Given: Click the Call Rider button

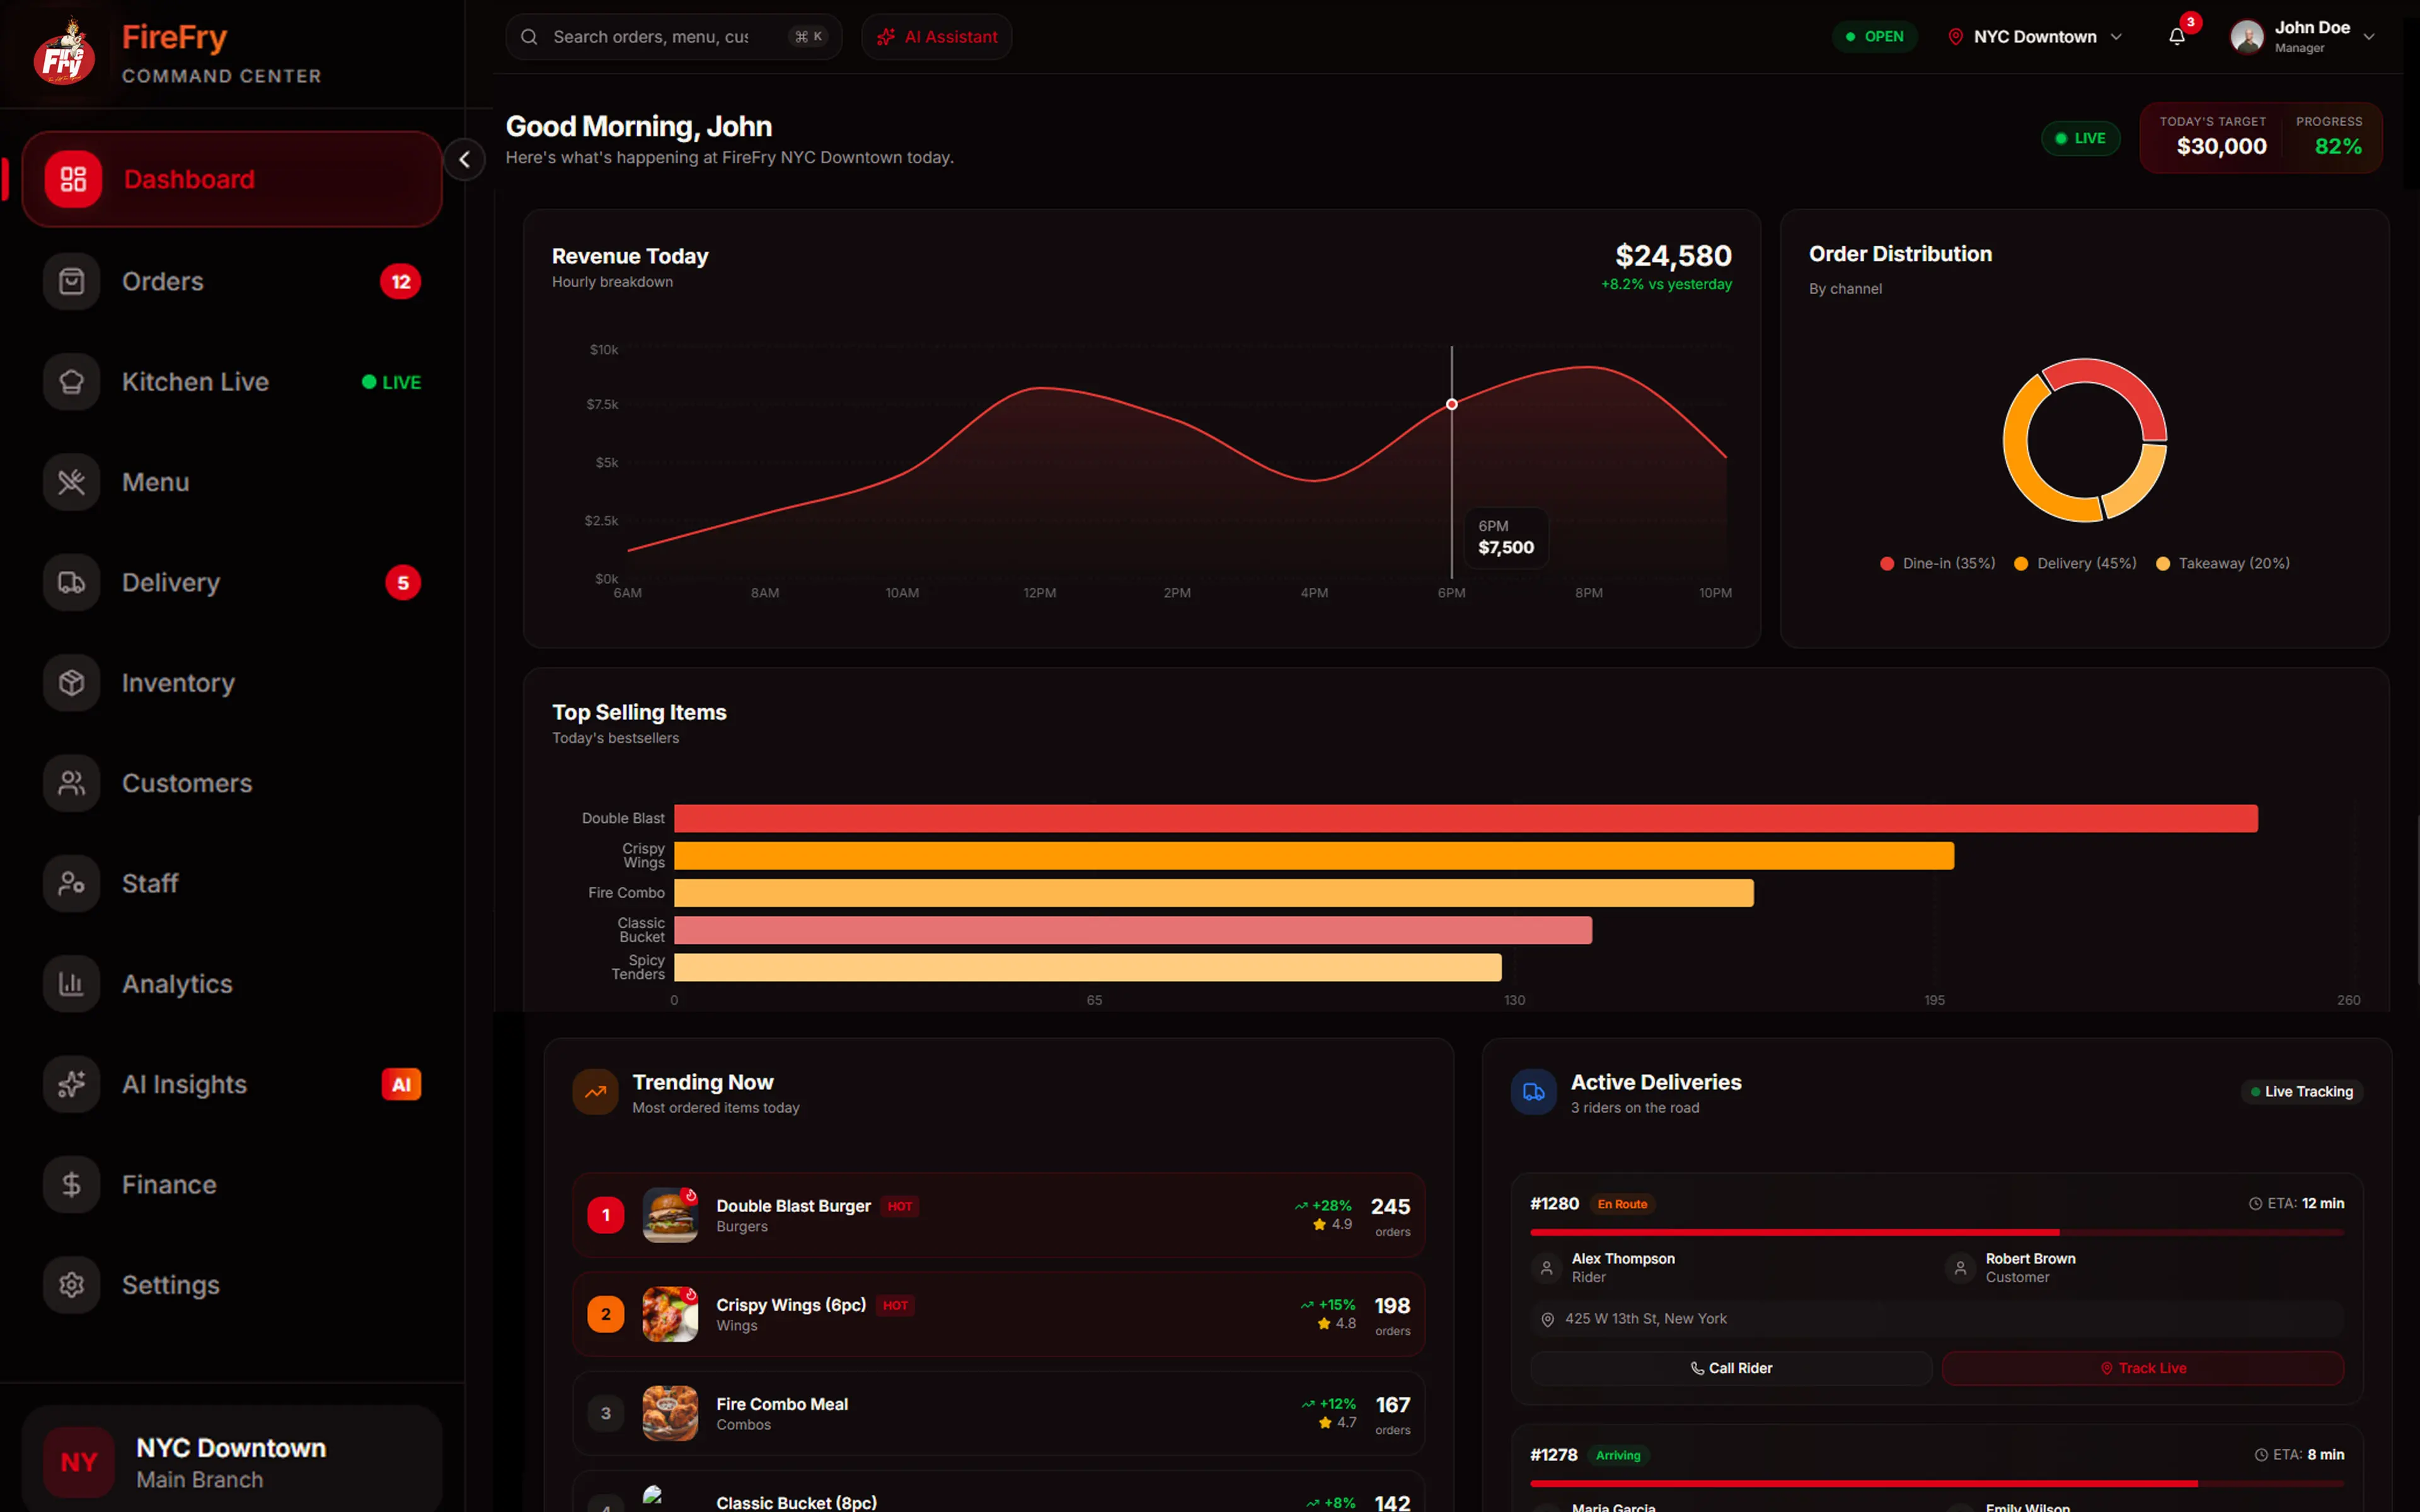Looking at the screenshot, I should point(1731,1368).
